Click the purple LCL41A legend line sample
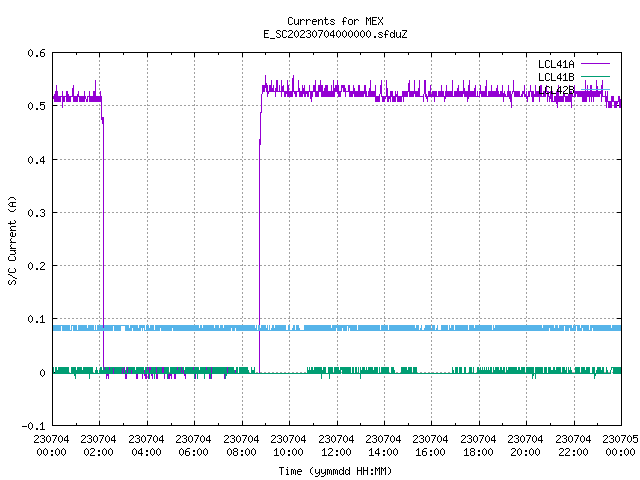The width and height of the screenshot is (640, 480). (595, 64)
